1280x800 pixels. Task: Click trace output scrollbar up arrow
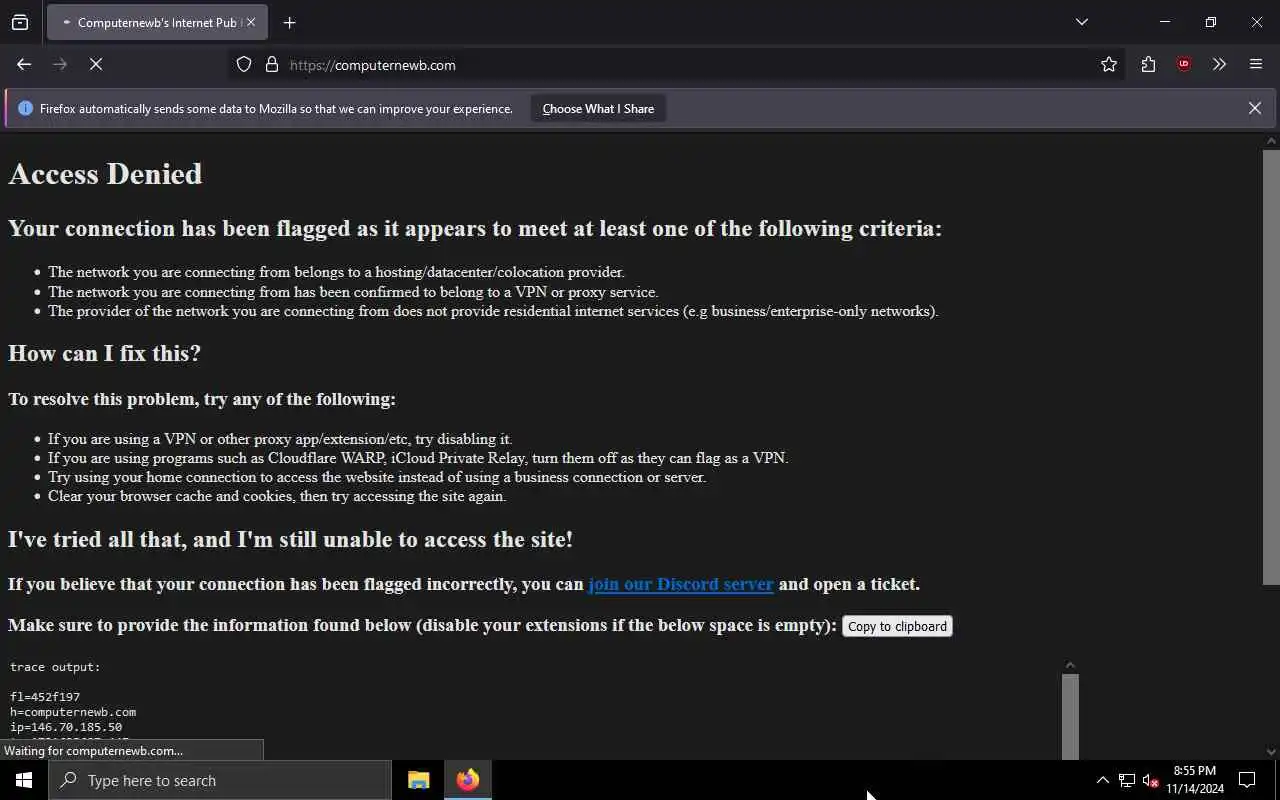[x=1070, y=665]
